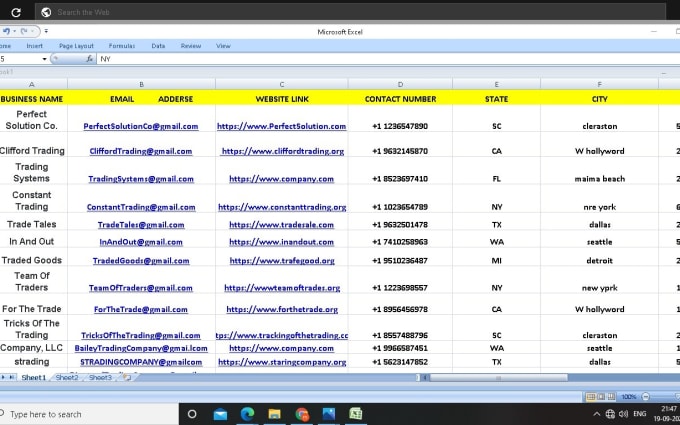Viewport: 680px width, 425px height.
Task: Open PerfectSolutionCo@gmail.com email link
Action: tap(141, 126)
